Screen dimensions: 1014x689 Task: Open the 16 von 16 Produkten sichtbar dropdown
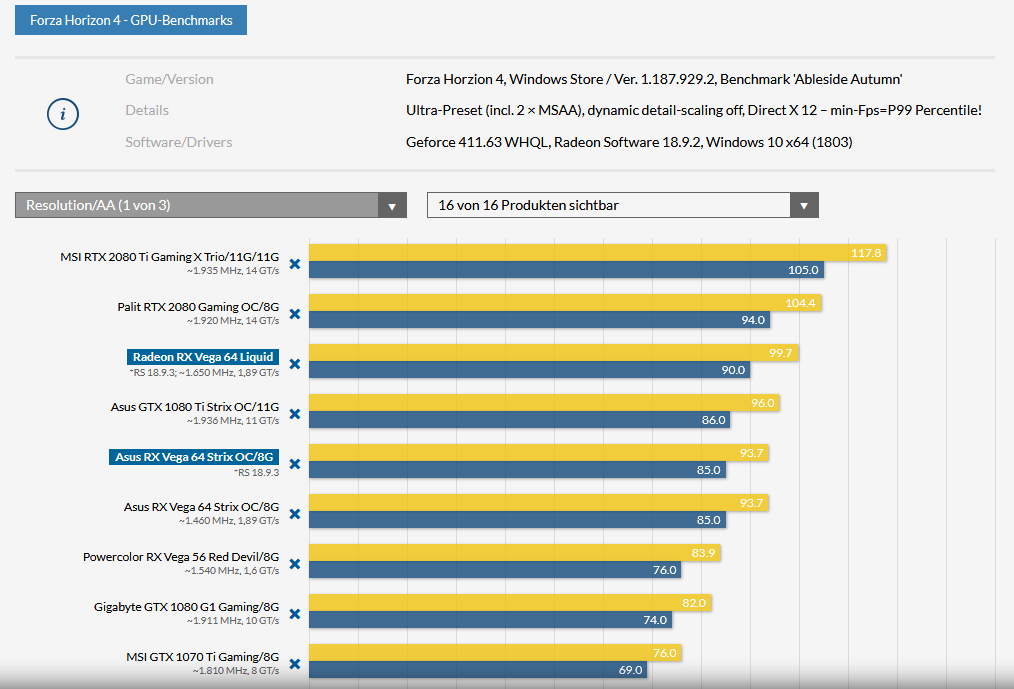point(623,205)
